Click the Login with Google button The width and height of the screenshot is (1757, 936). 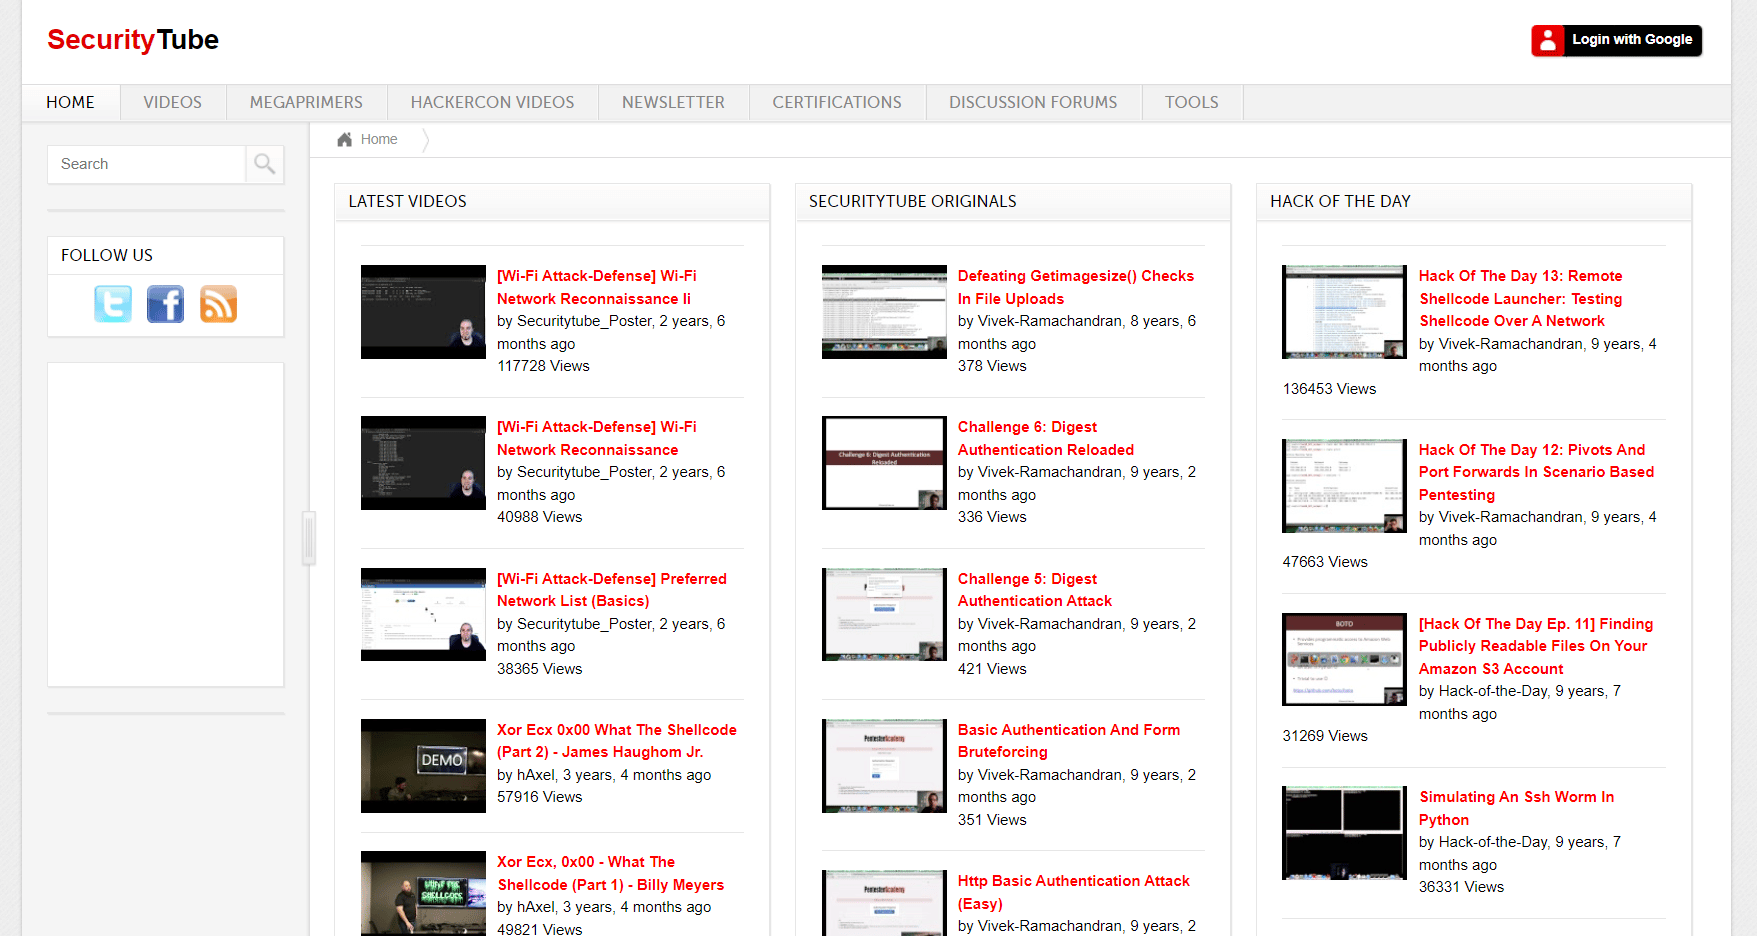(1616, 40)
